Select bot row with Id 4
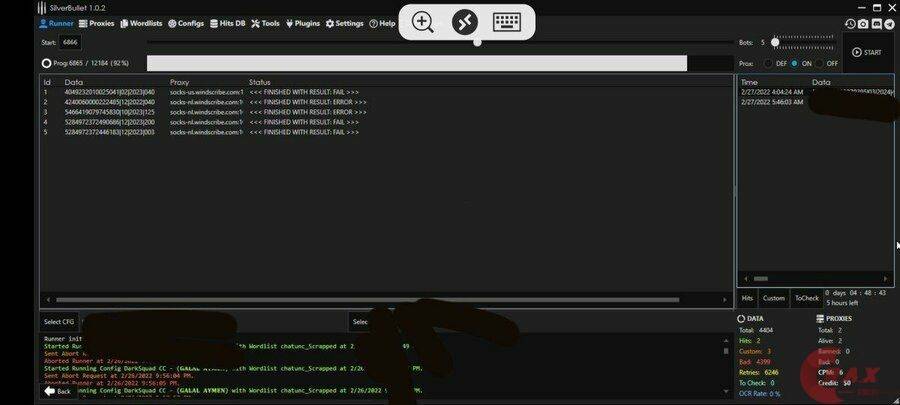The width and height of the screenshot is (900, 405). click(x=386, y=122)
